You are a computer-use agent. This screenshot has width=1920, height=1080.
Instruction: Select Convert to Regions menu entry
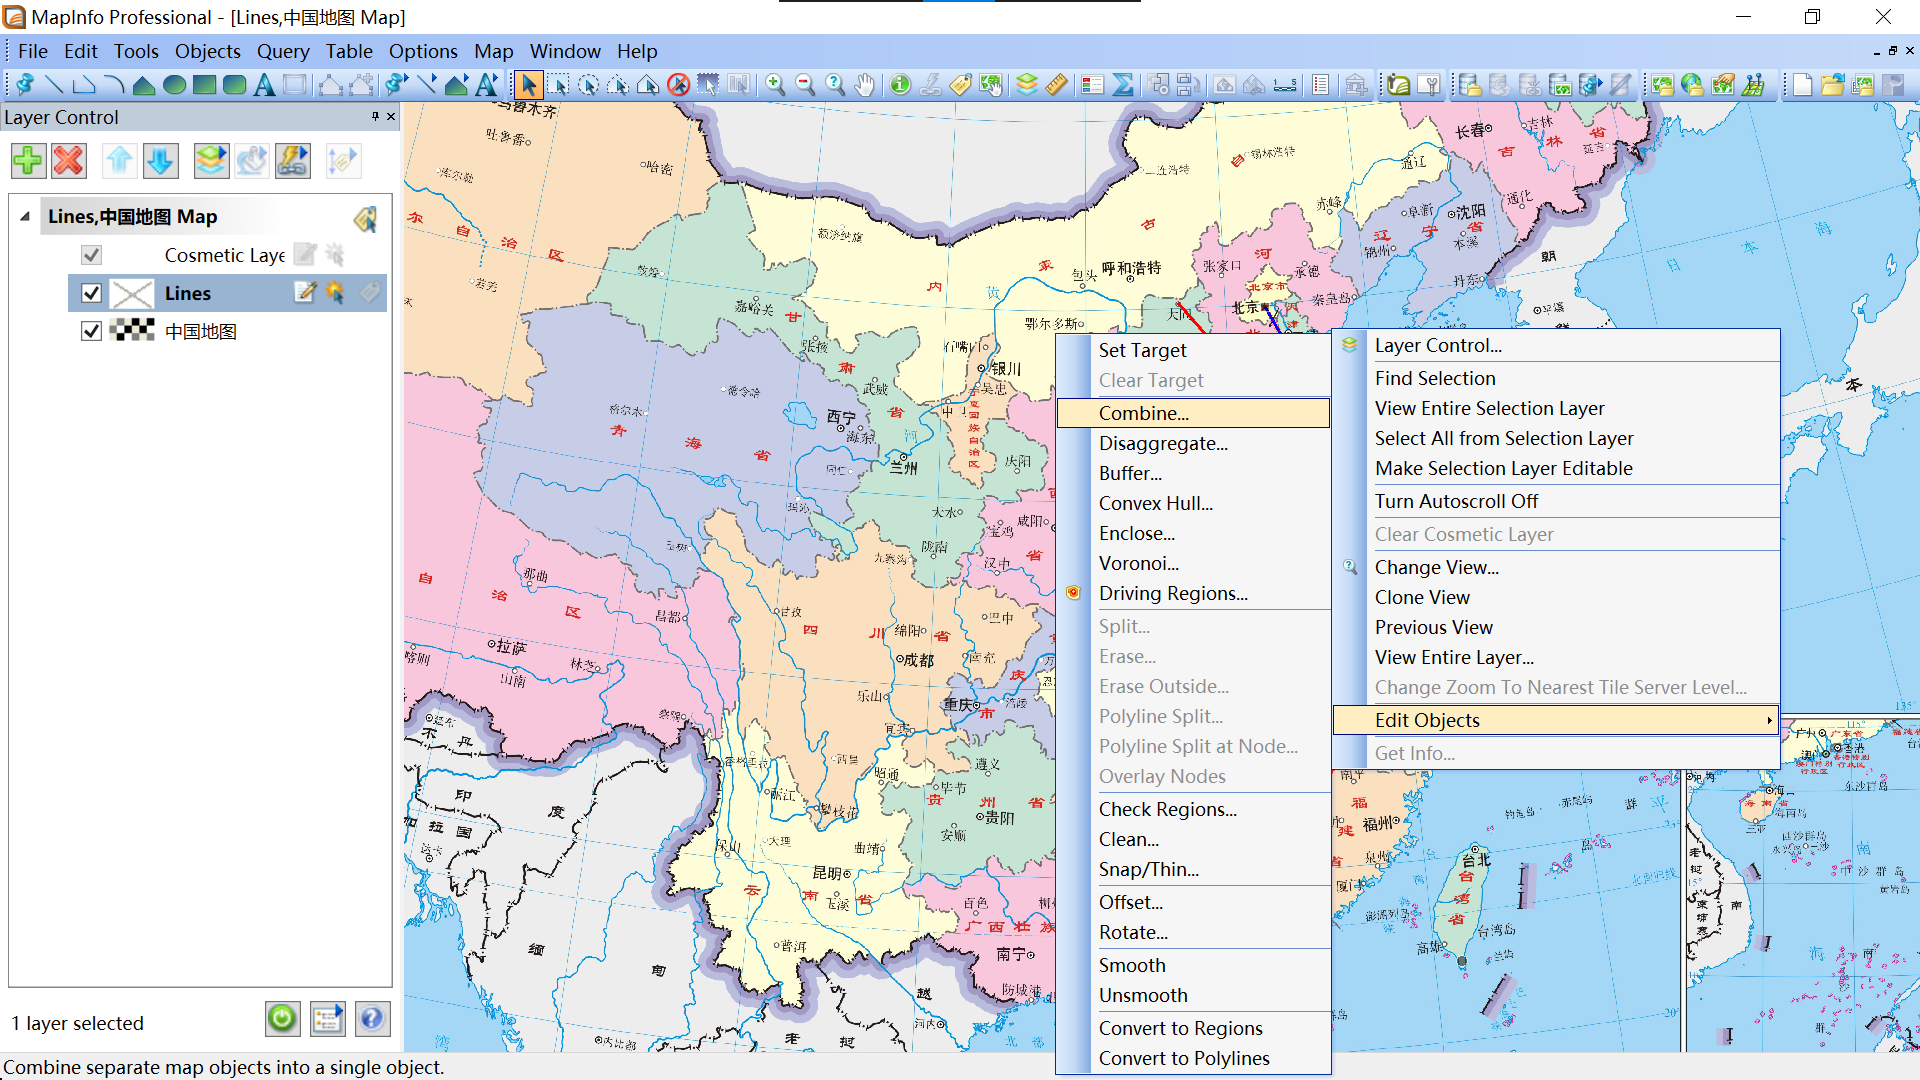tap(1180, 1028)
